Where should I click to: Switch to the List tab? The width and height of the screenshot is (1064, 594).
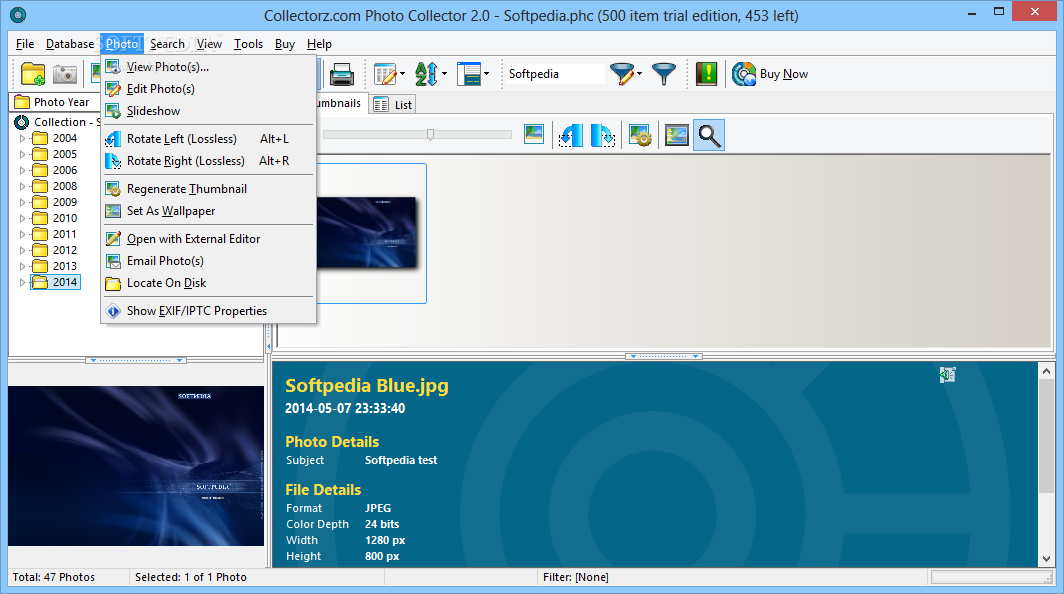[392, 105]
